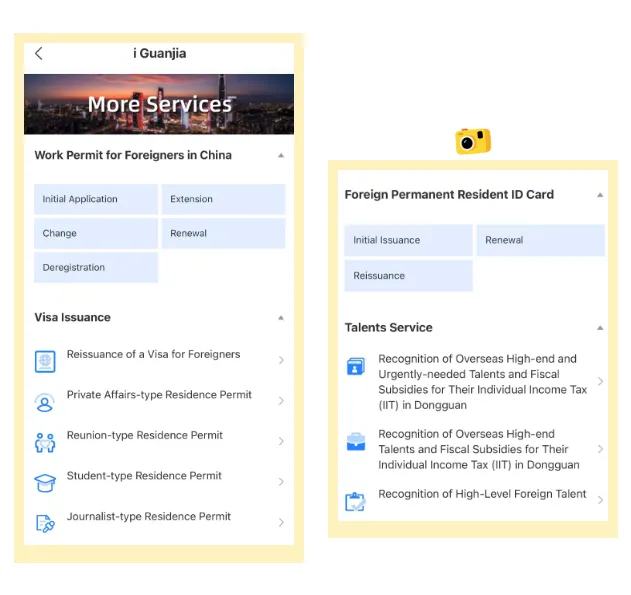Open Reunion-type Residence Permit

tap(159, 441)
